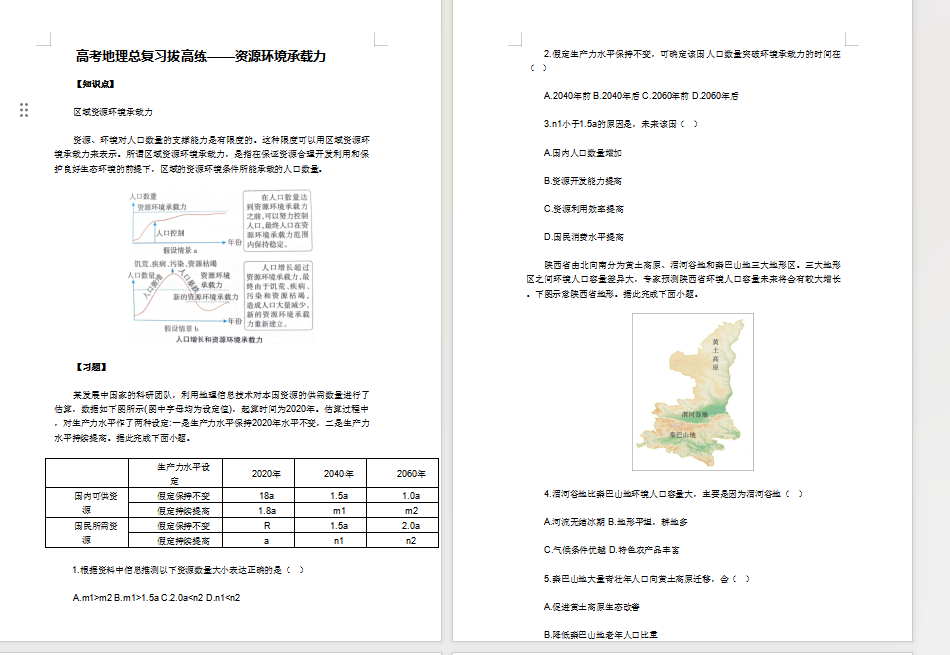This screenshot has width=950, height=655.
Task: Click the title 高考地理总复习拔高练——资源环境承载力
Action: point(201,56)
